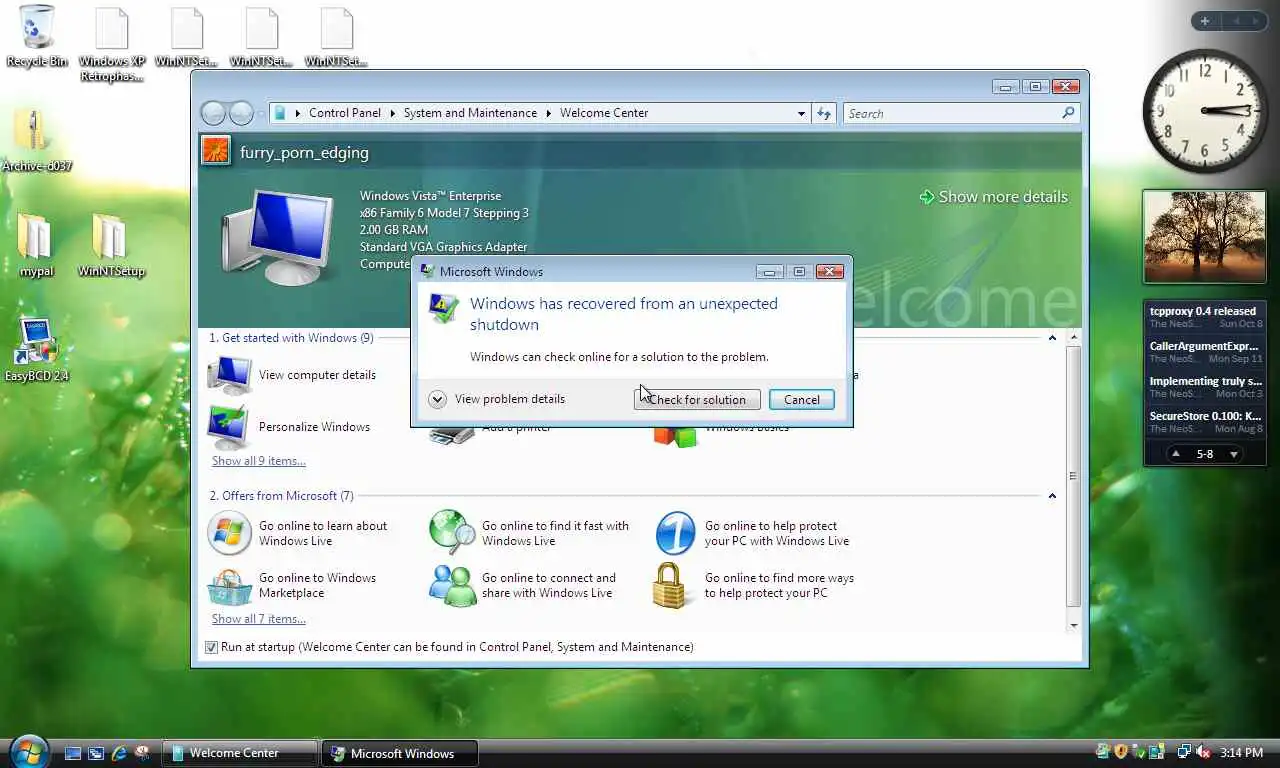This screenshot has height=768, width=1280.
Task: Click the search magnifier icon
Action: coord(1068,113)
